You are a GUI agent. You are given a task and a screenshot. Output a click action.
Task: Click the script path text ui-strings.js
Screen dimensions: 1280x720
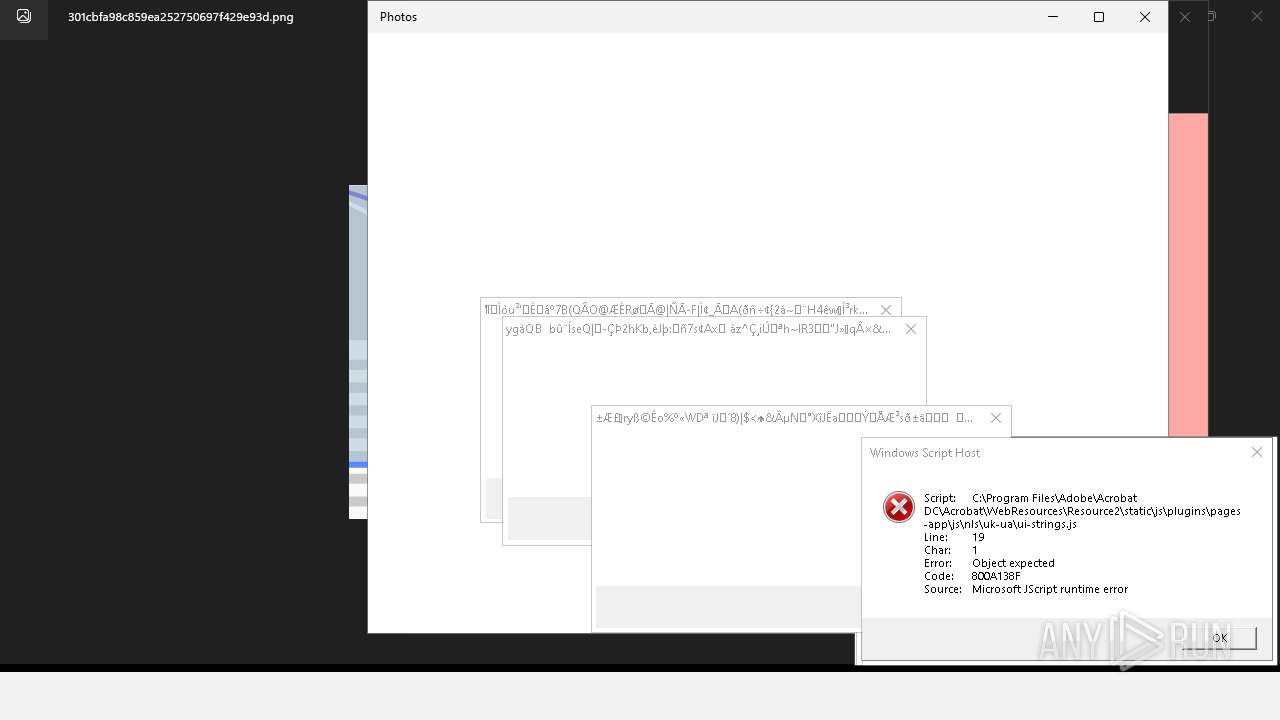pos(1082,511)
